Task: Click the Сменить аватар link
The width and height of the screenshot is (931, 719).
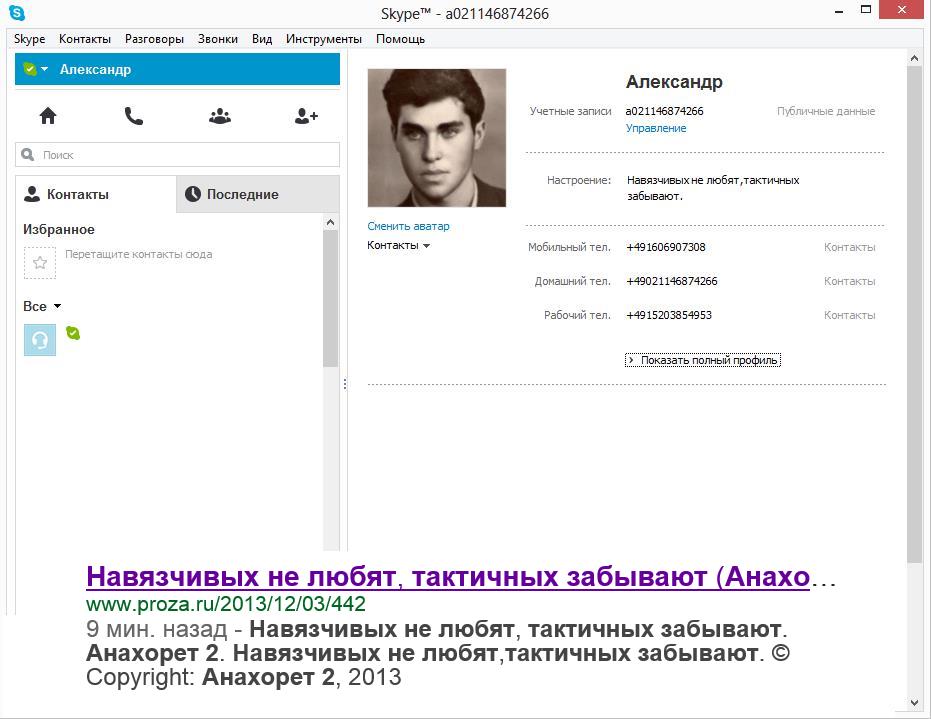Action: [x=408, y=226]
